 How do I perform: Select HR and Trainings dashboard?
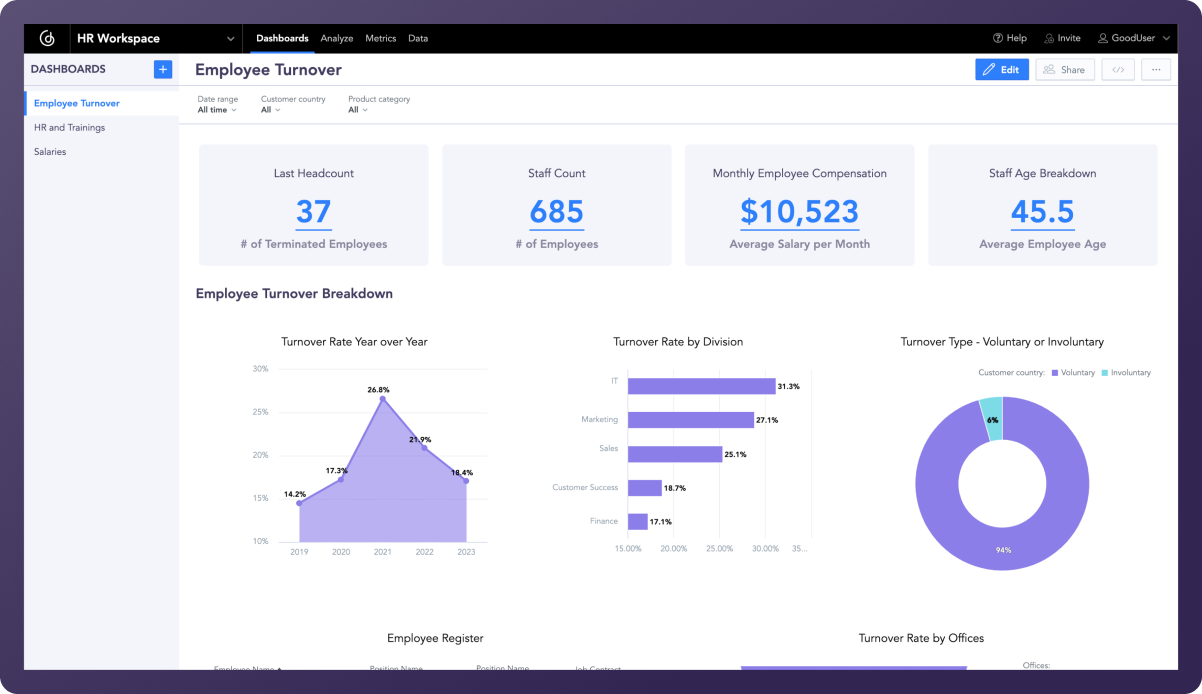click(69, 128)
